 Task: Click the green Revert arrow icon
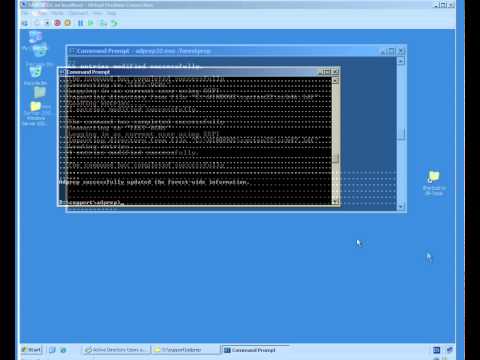click(x=114, y=23)
